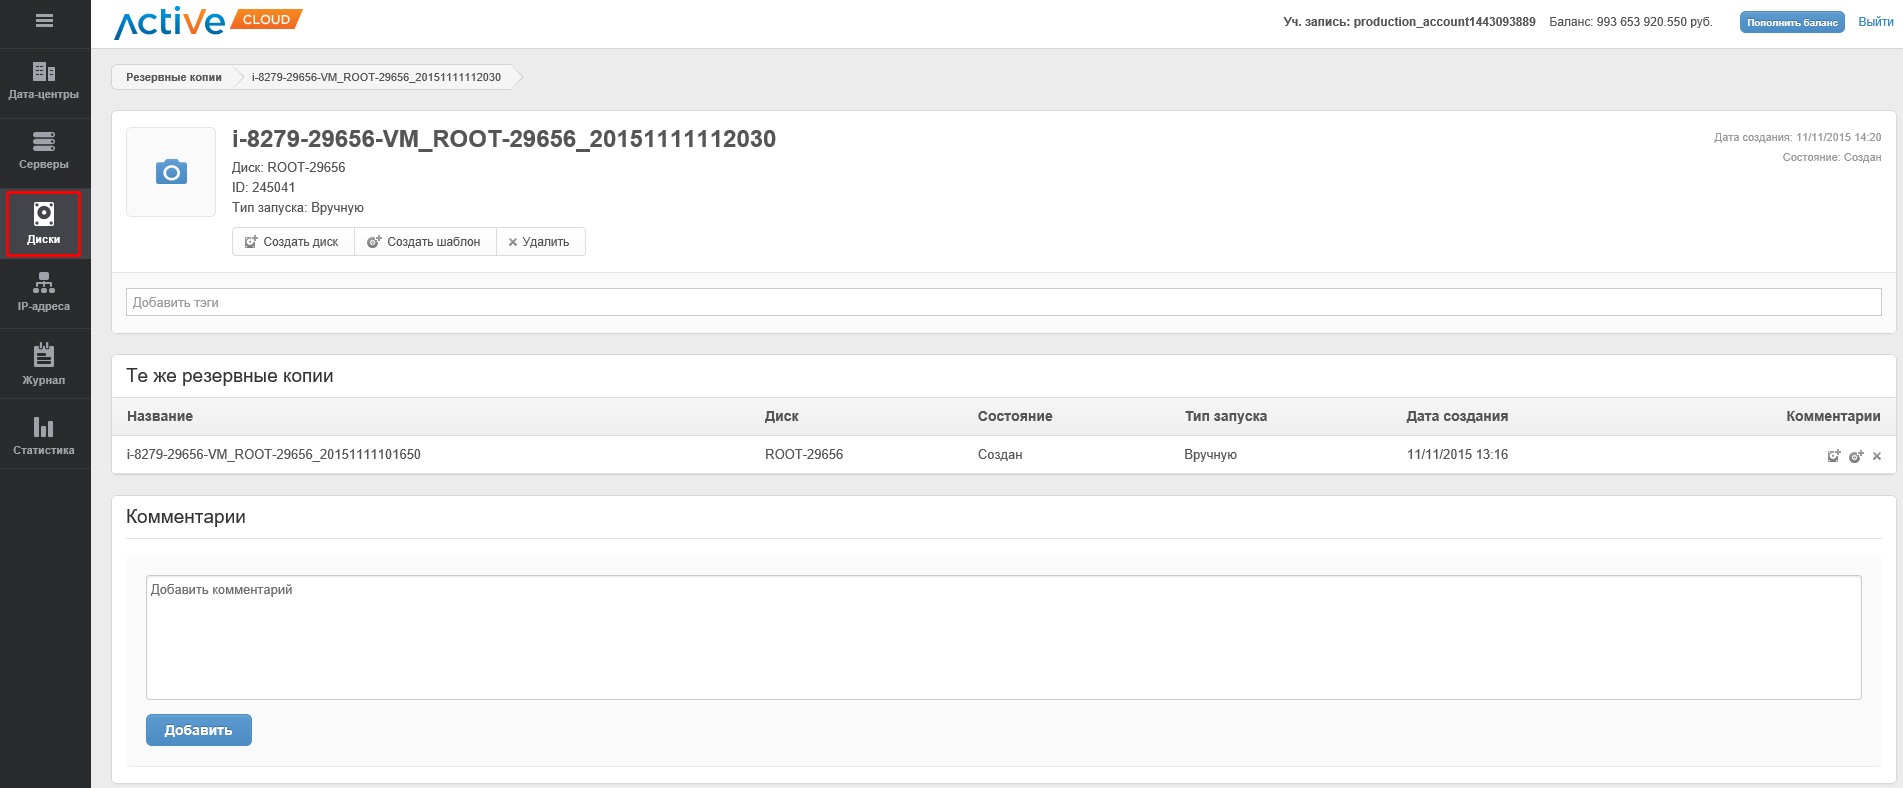View Статистика in the sidebar
The width and height of the screenshot is (1903, 788).
coord(44,435)
